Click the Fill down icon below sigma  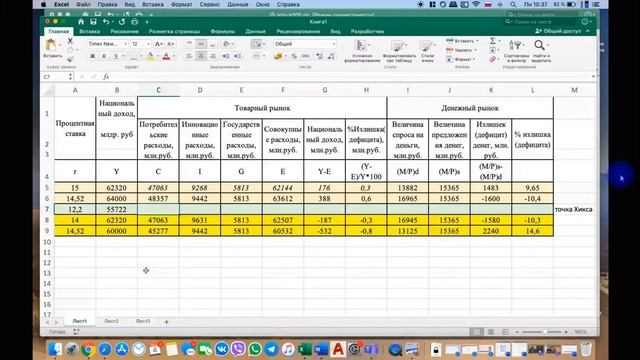click(493, 50)
